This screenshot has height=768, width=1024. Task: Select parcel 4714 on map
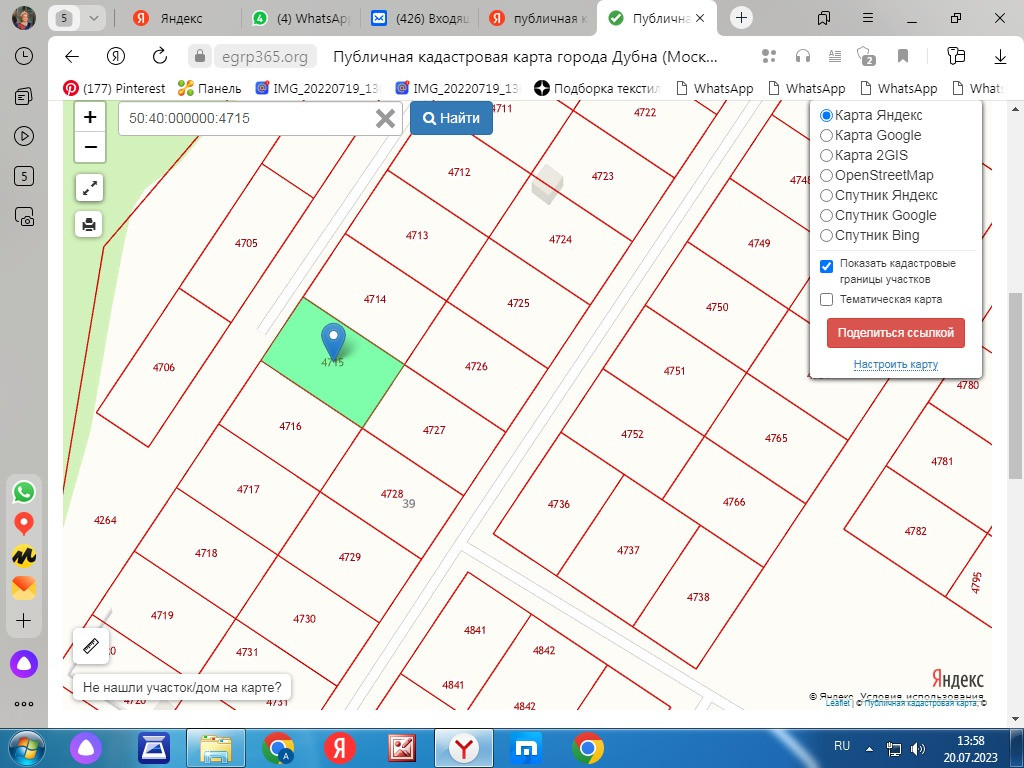point(375,299)
